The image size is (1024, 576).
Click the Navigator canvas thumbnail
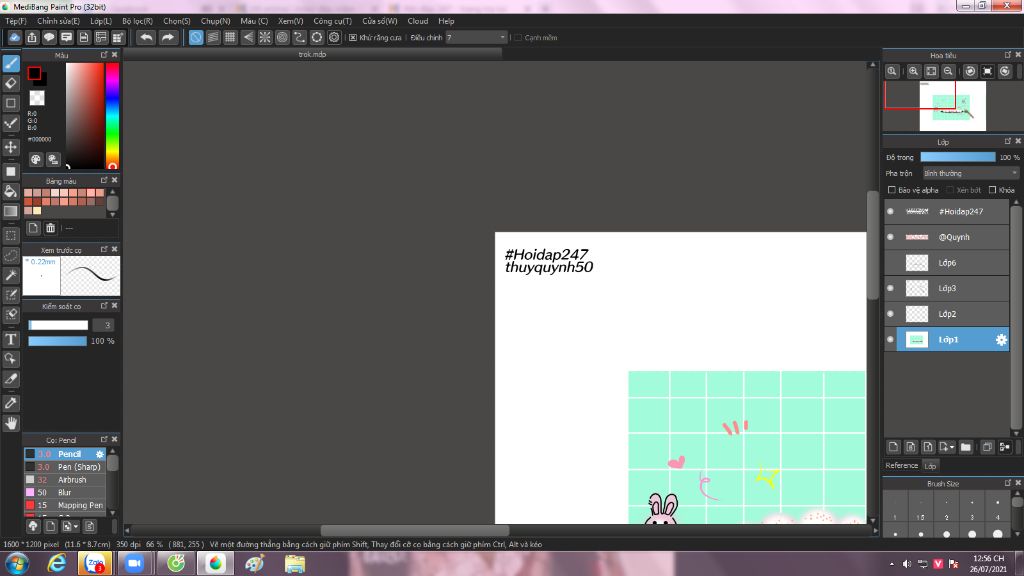tap(952, 106)
